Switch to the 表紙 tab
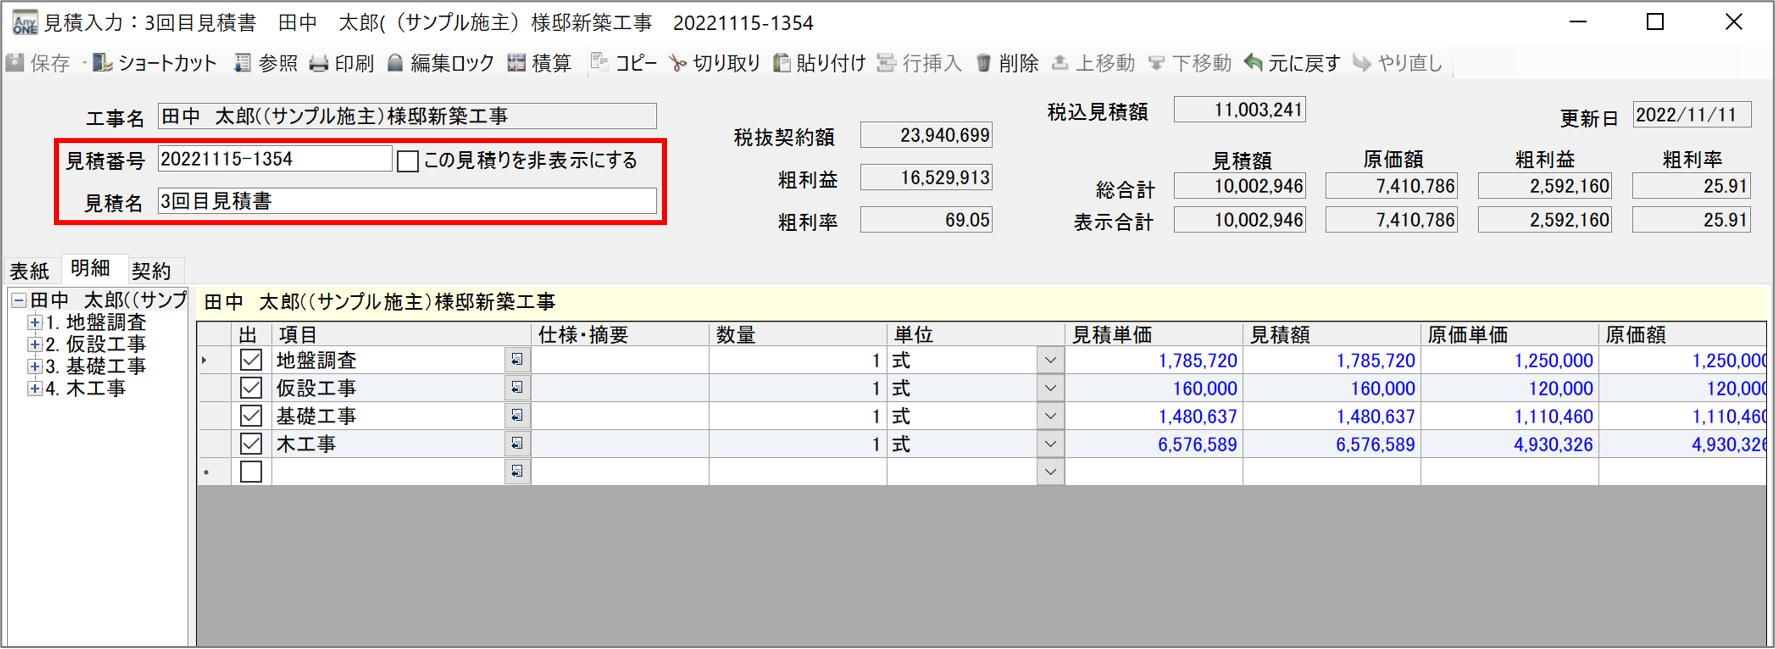 [x=29, y=271]
